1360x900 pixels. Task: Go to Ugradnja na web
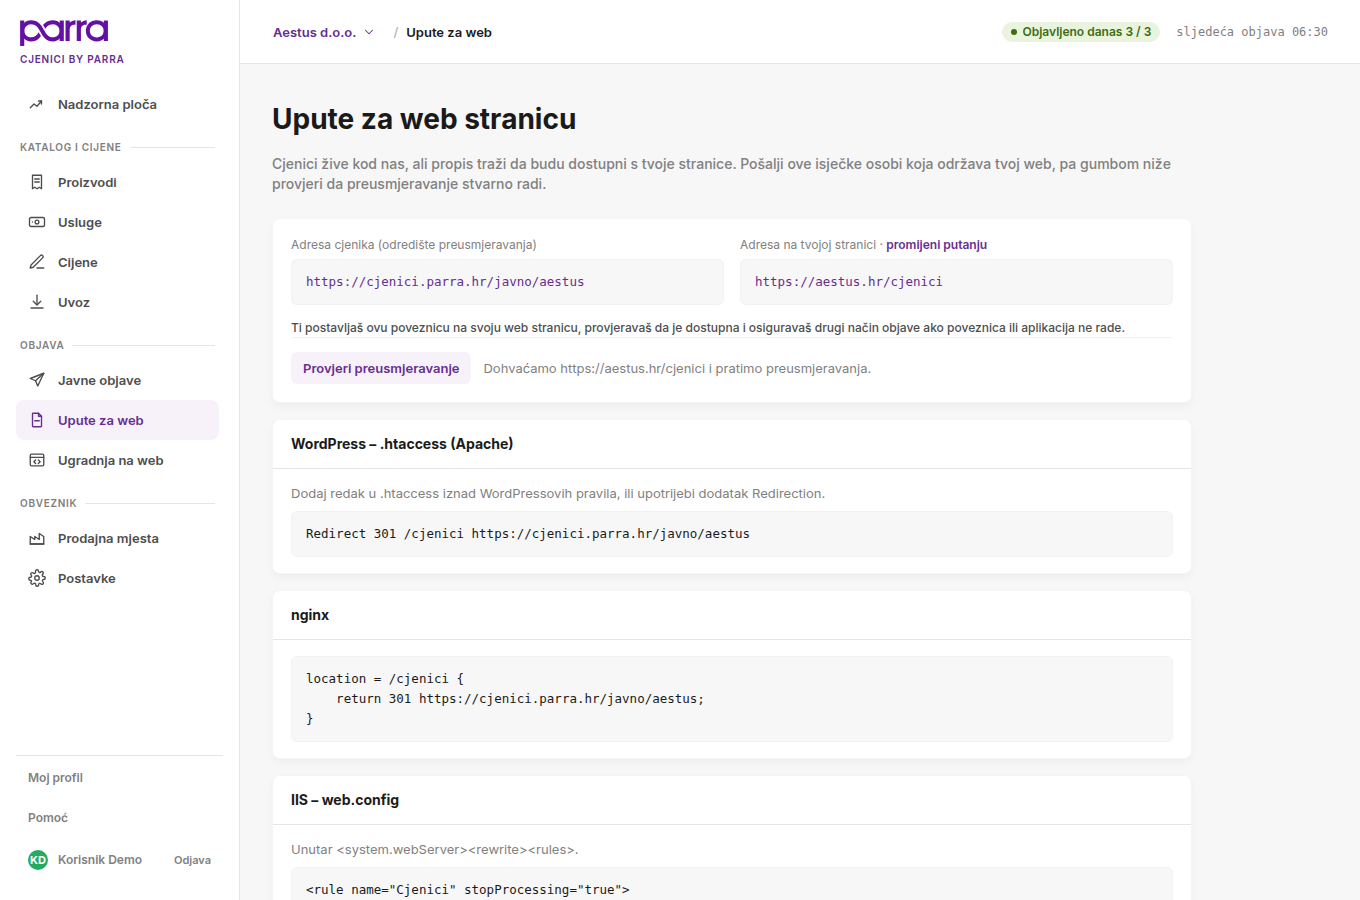coord(117,460)
